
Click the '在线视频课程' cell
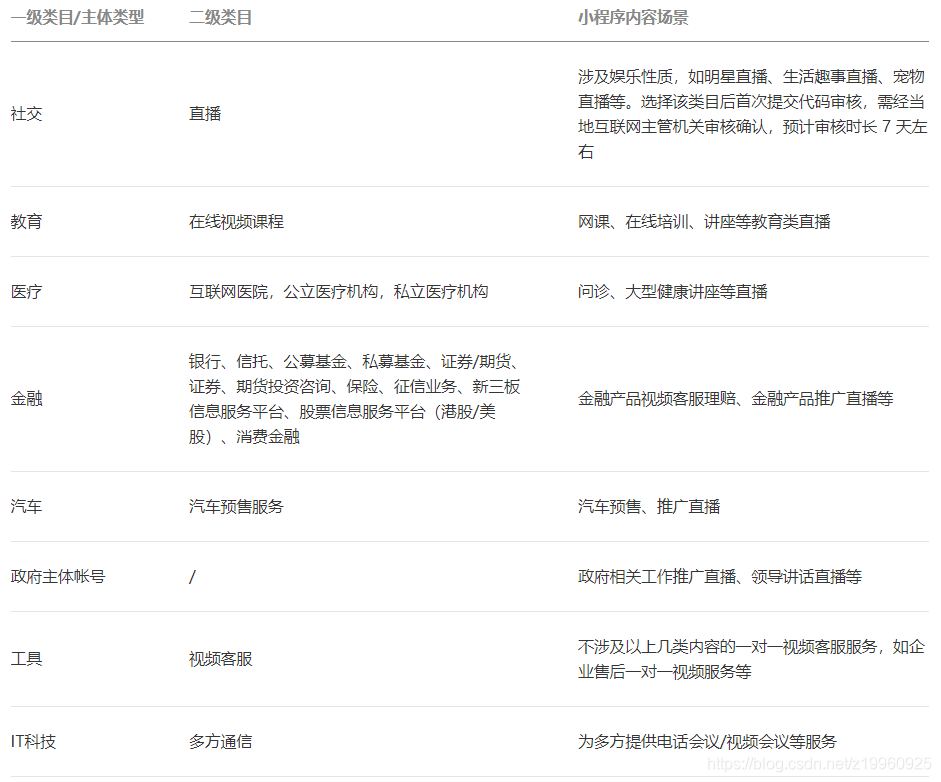pyautogui.click(x=236, y=221)
